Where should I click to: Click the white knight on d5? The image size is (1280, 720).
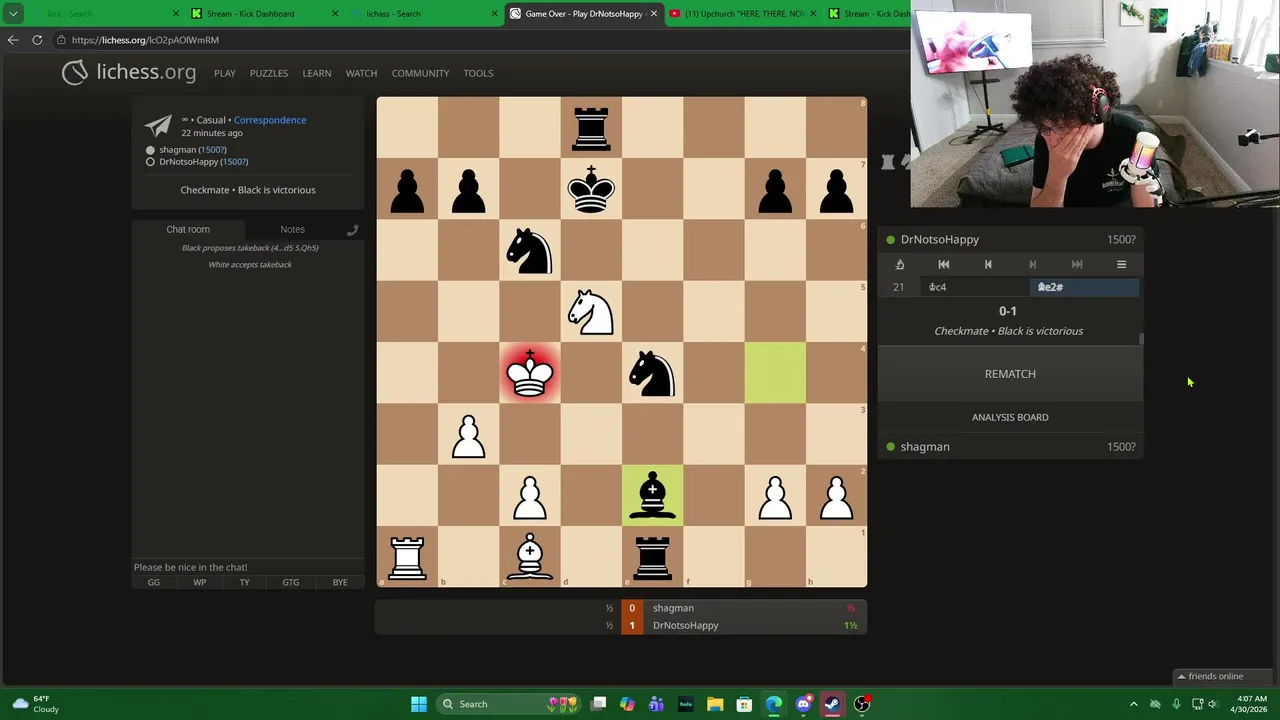(x=591, y=312)
